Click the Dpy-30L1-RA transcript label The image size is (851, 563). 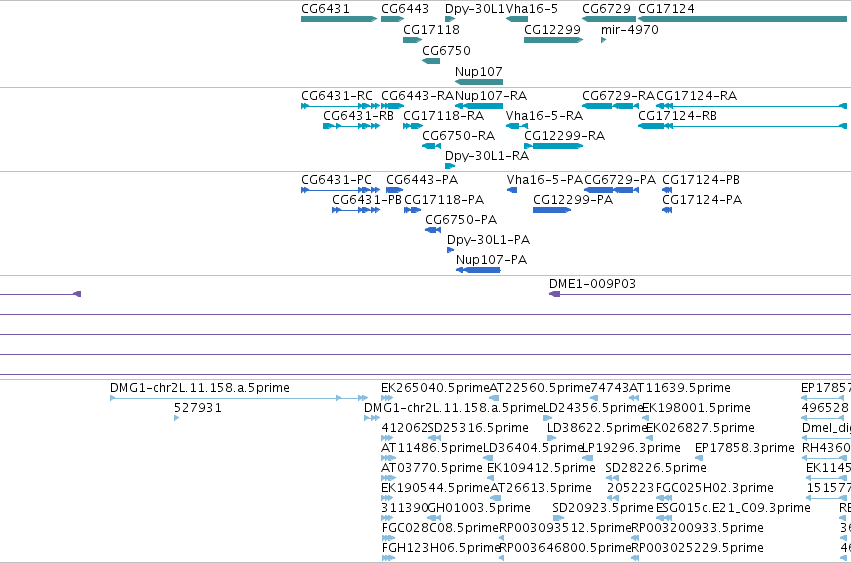487,156
